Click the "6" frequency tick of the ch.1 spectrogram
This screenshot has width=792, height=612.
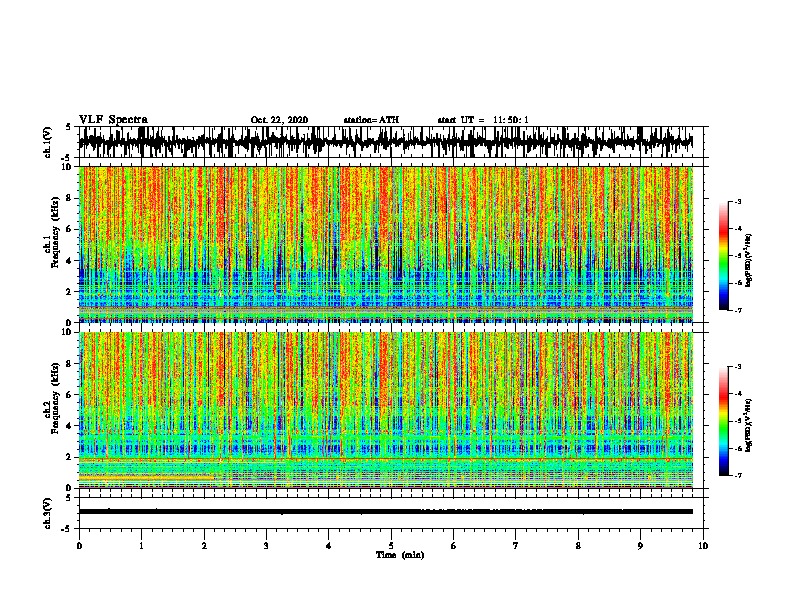point(71,229)
